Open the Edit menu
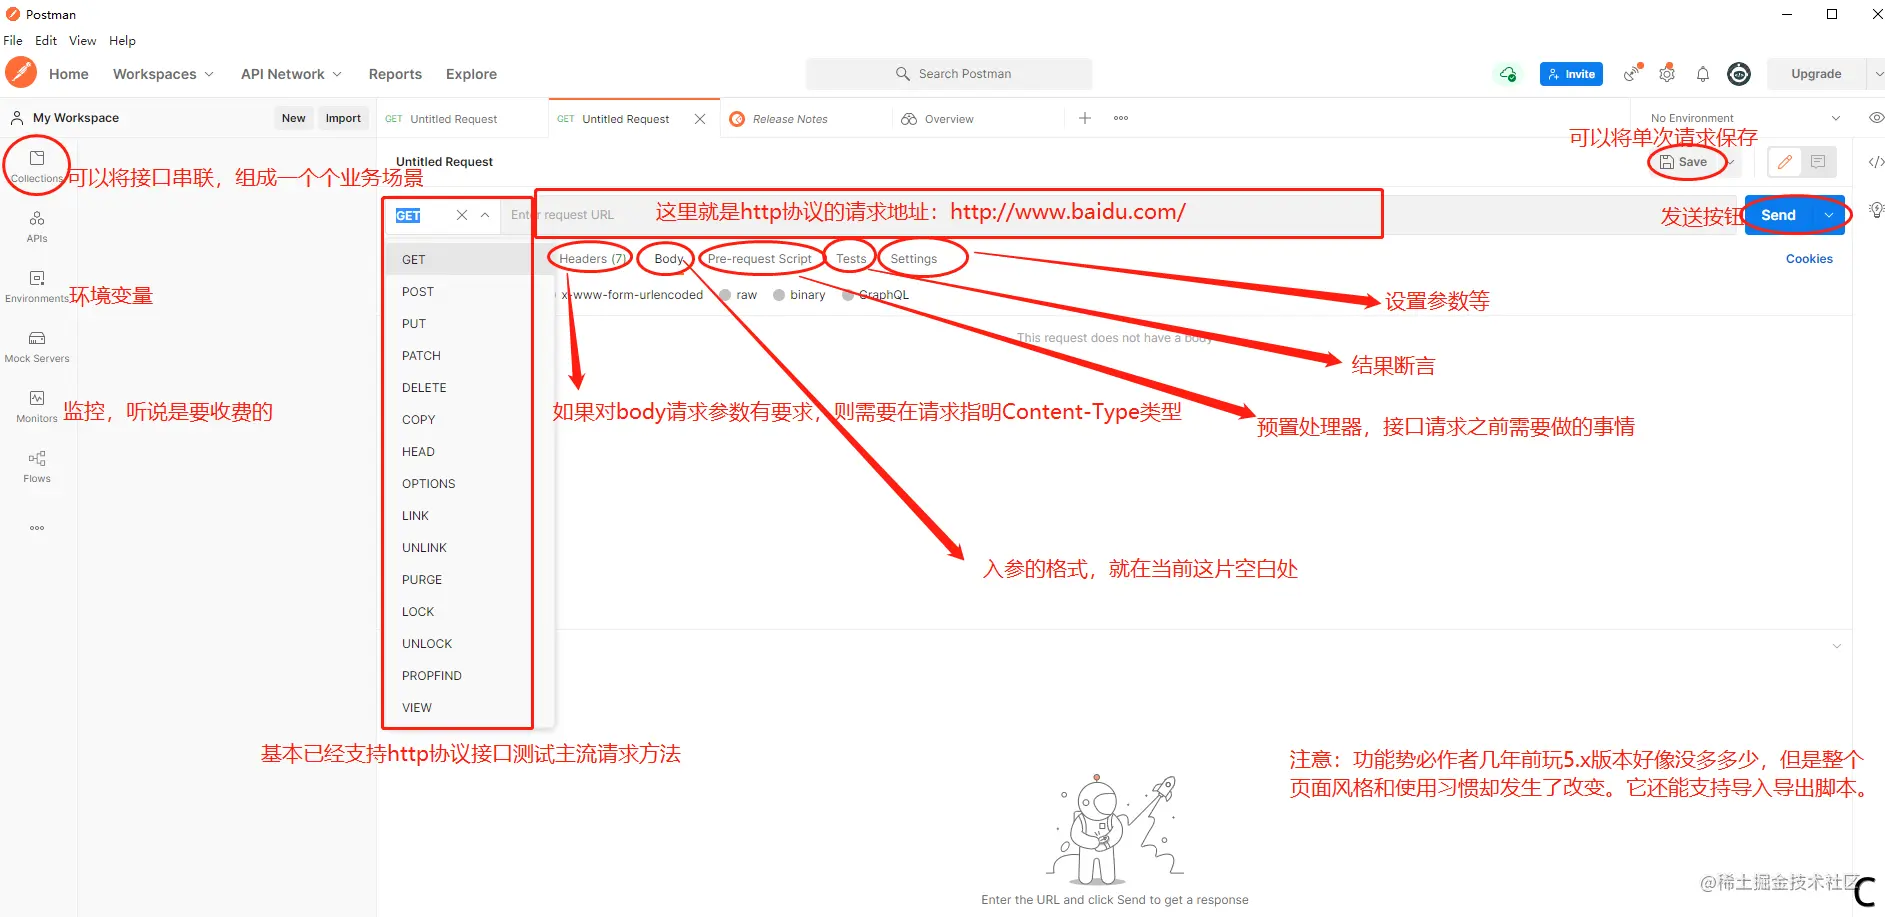1885x917 pixels. tap(46, 41)
